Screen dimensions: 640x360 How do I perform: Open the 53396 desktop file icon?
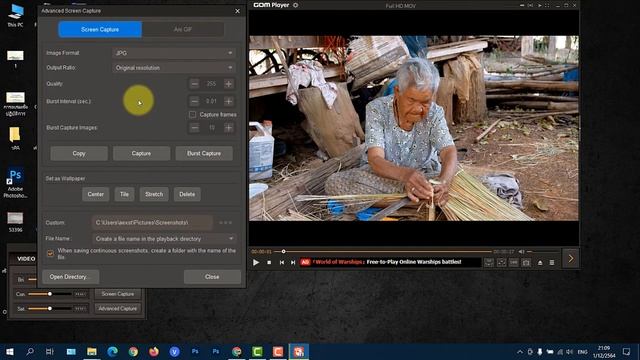click(16, 222)
